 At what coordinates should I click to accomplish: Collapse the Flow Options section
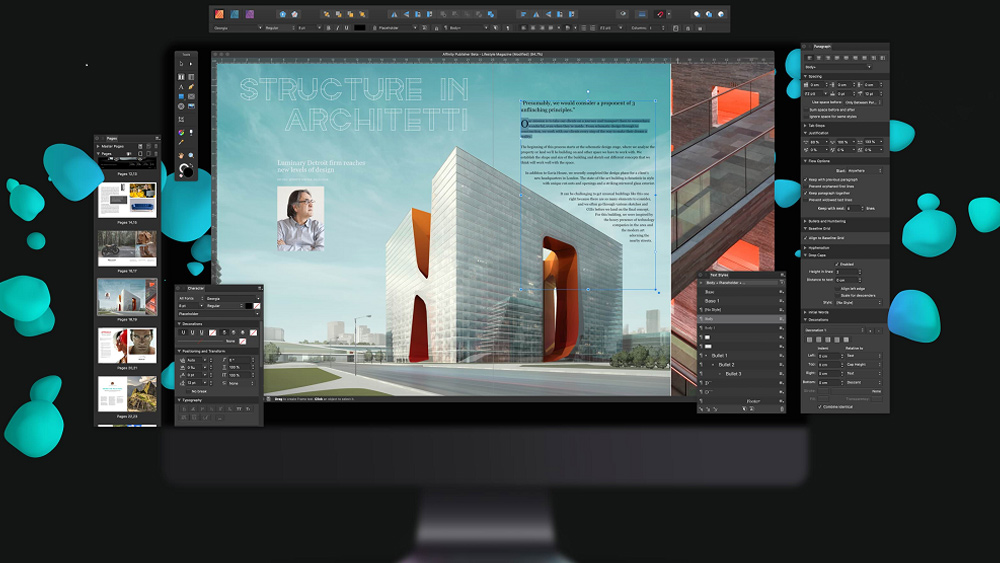click(x=805, y=161)
